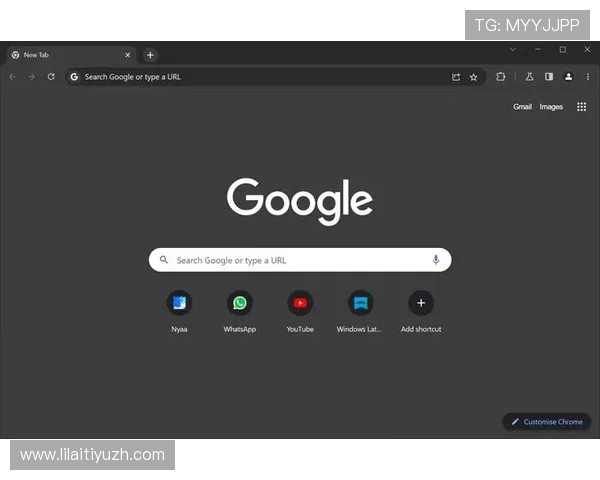Expand the tab search dropdown chevron

click(513, 49)
